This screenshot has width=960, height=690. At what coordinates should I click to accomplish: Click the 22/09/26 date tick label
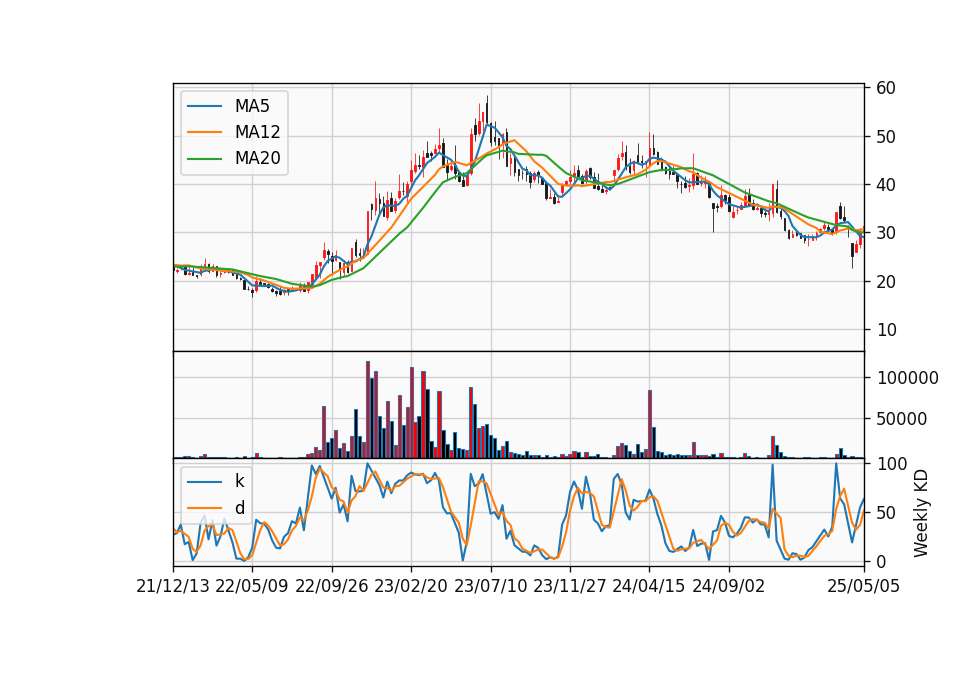[x=332, y=586]
